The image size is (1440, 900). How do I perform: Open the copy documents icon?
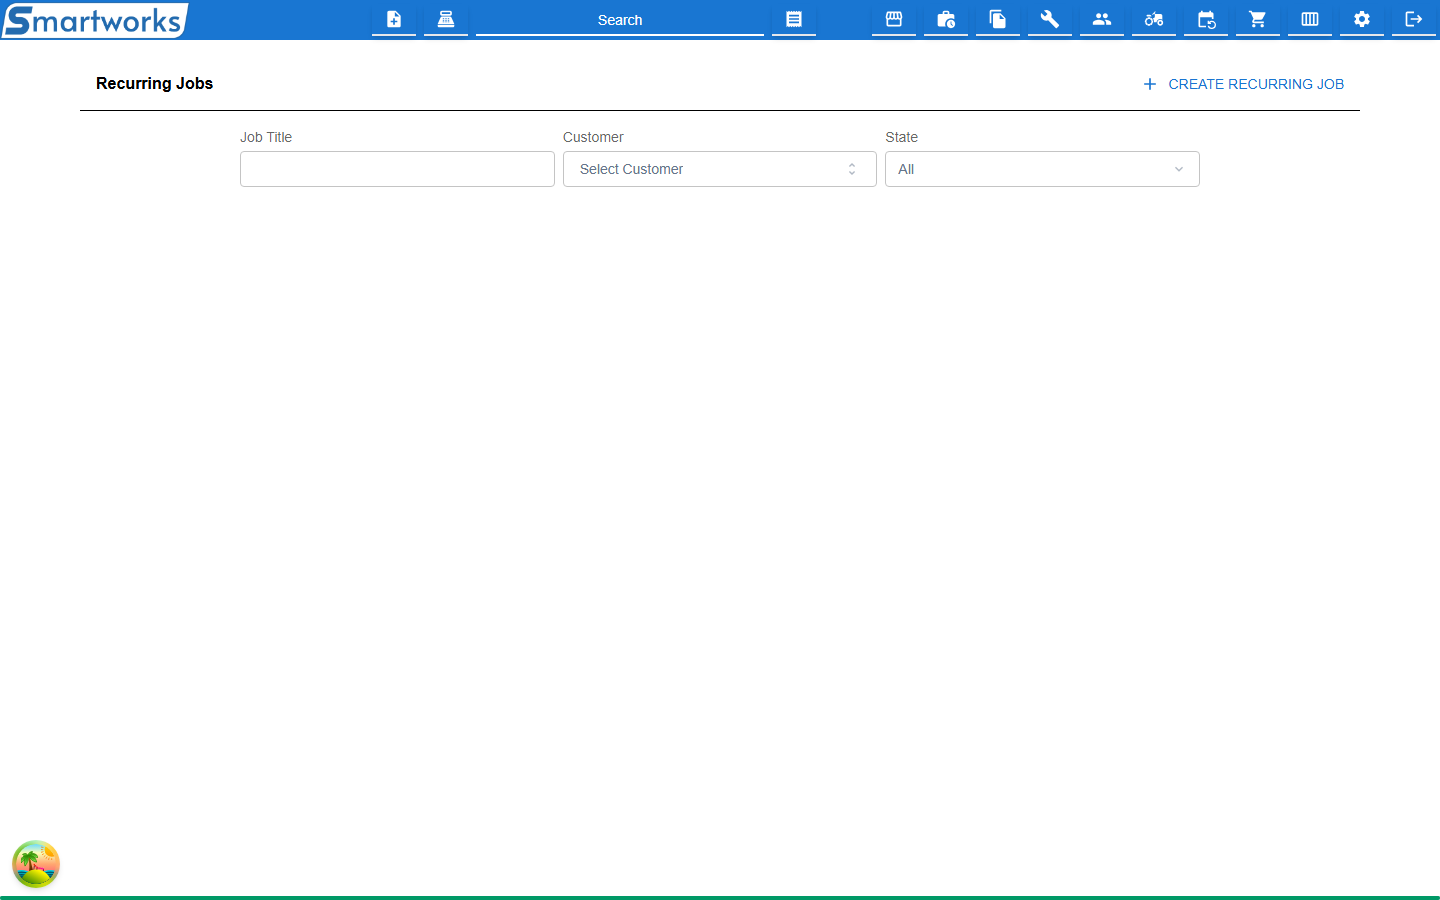[998, 19]
